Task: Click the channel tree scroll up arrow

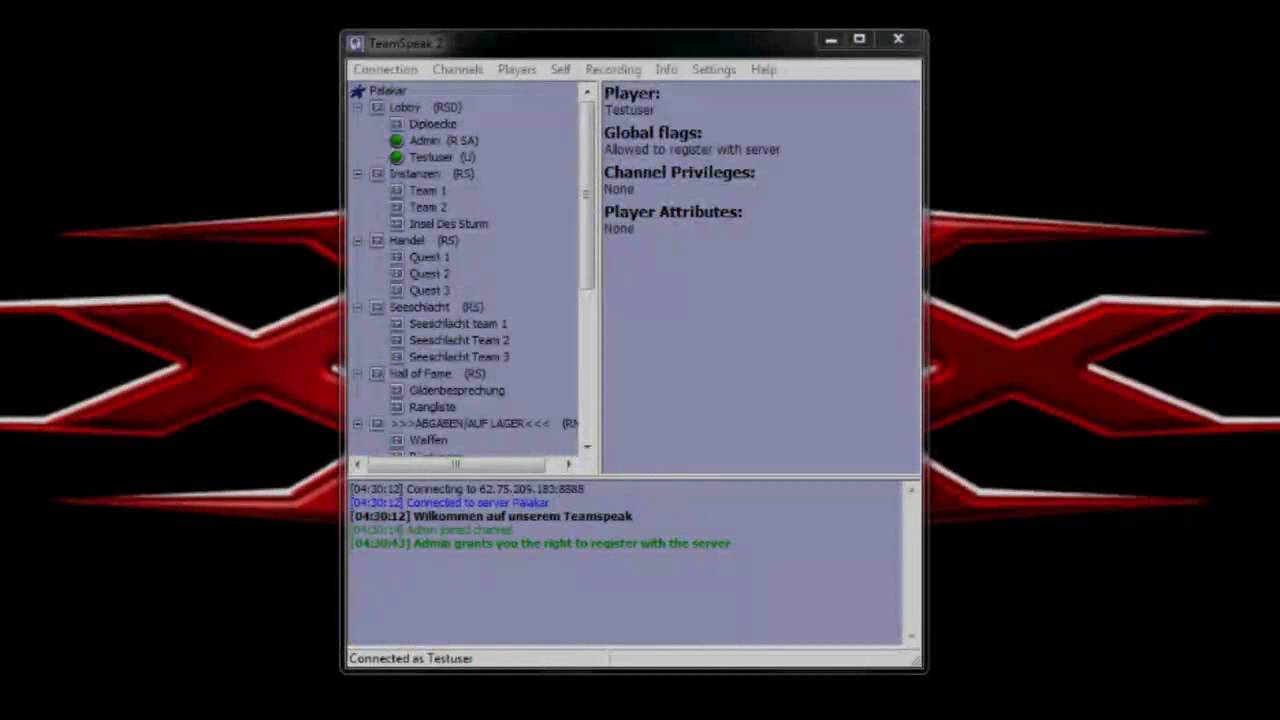Action: point(588,92)
